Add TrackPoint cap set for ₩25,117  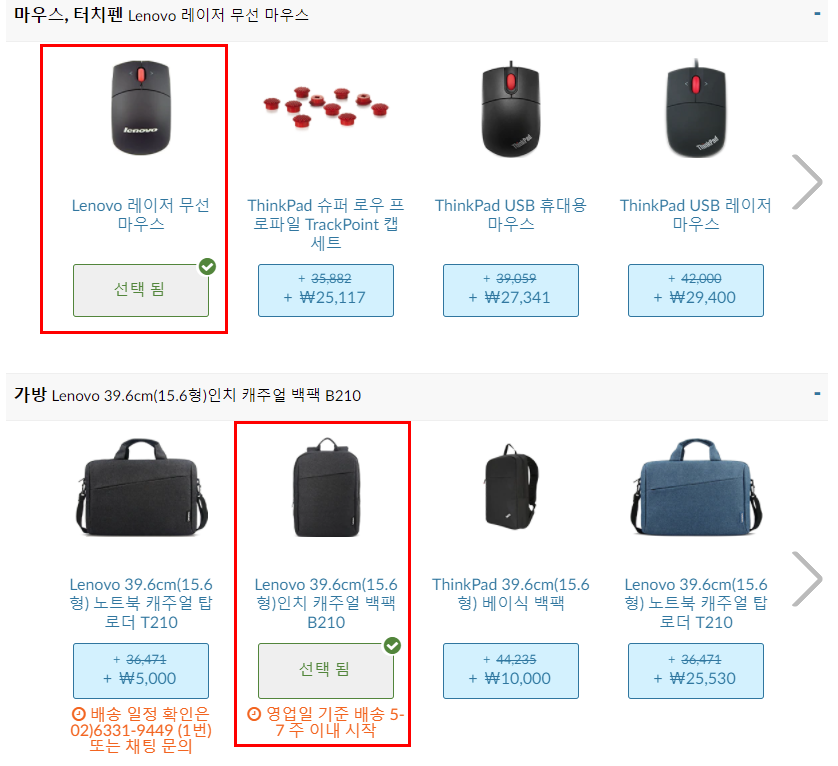(x=325, y=290)
